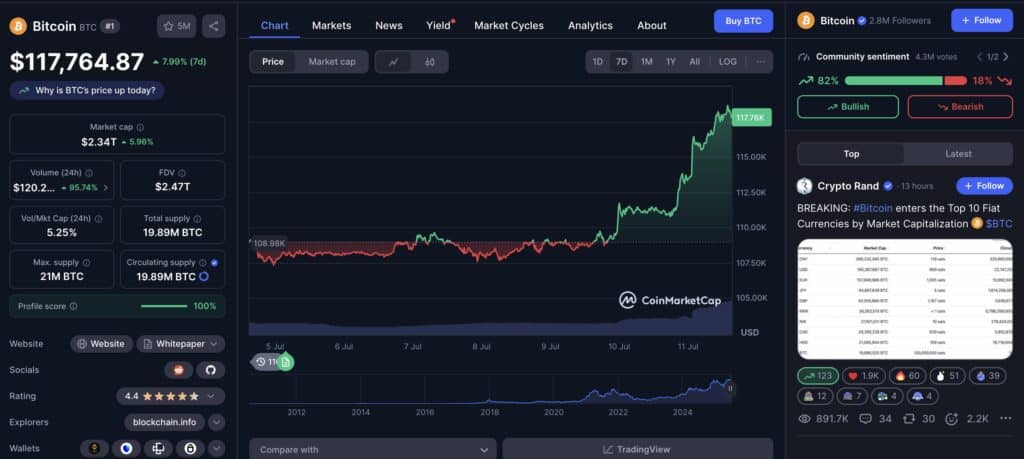Click the Profile score info icon

[x=73, y=306]
